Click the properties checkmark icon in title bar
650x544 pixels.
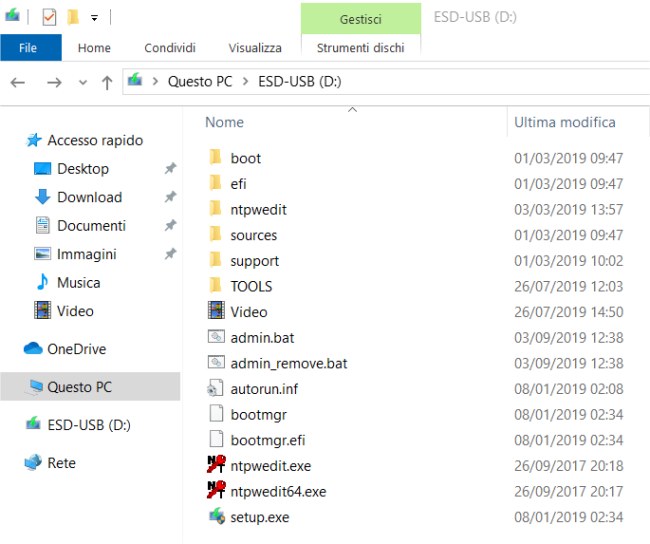pyautogui.click(x=49, y=17)
